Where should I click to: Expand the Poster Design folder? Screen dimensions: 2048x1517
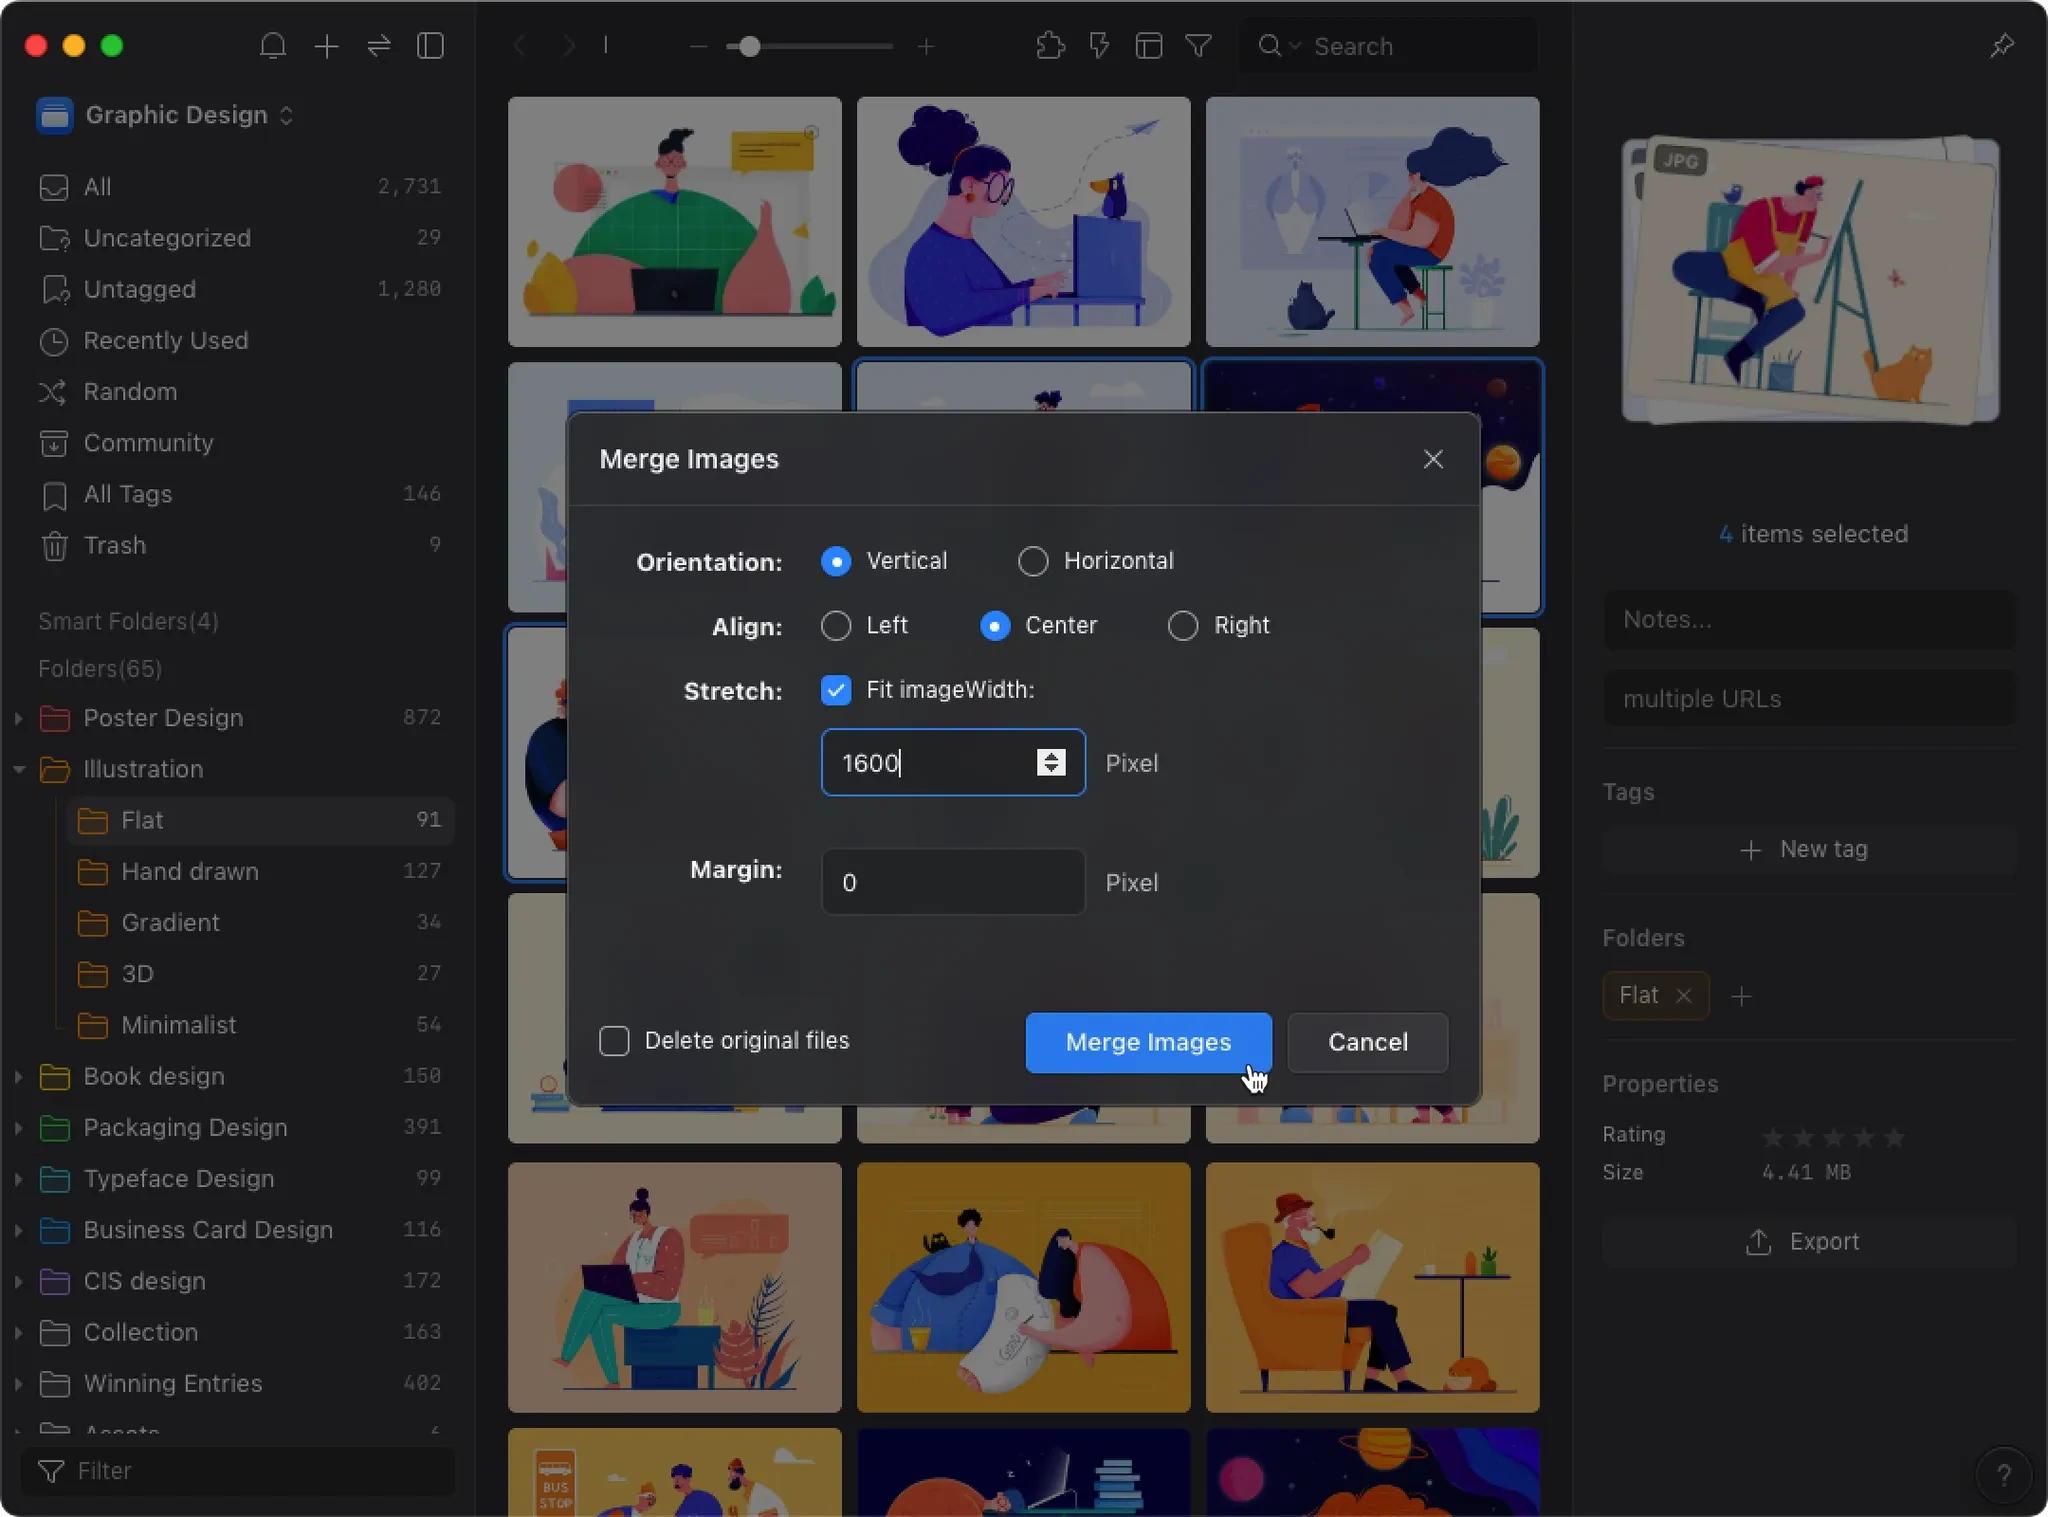click(18, 718)
